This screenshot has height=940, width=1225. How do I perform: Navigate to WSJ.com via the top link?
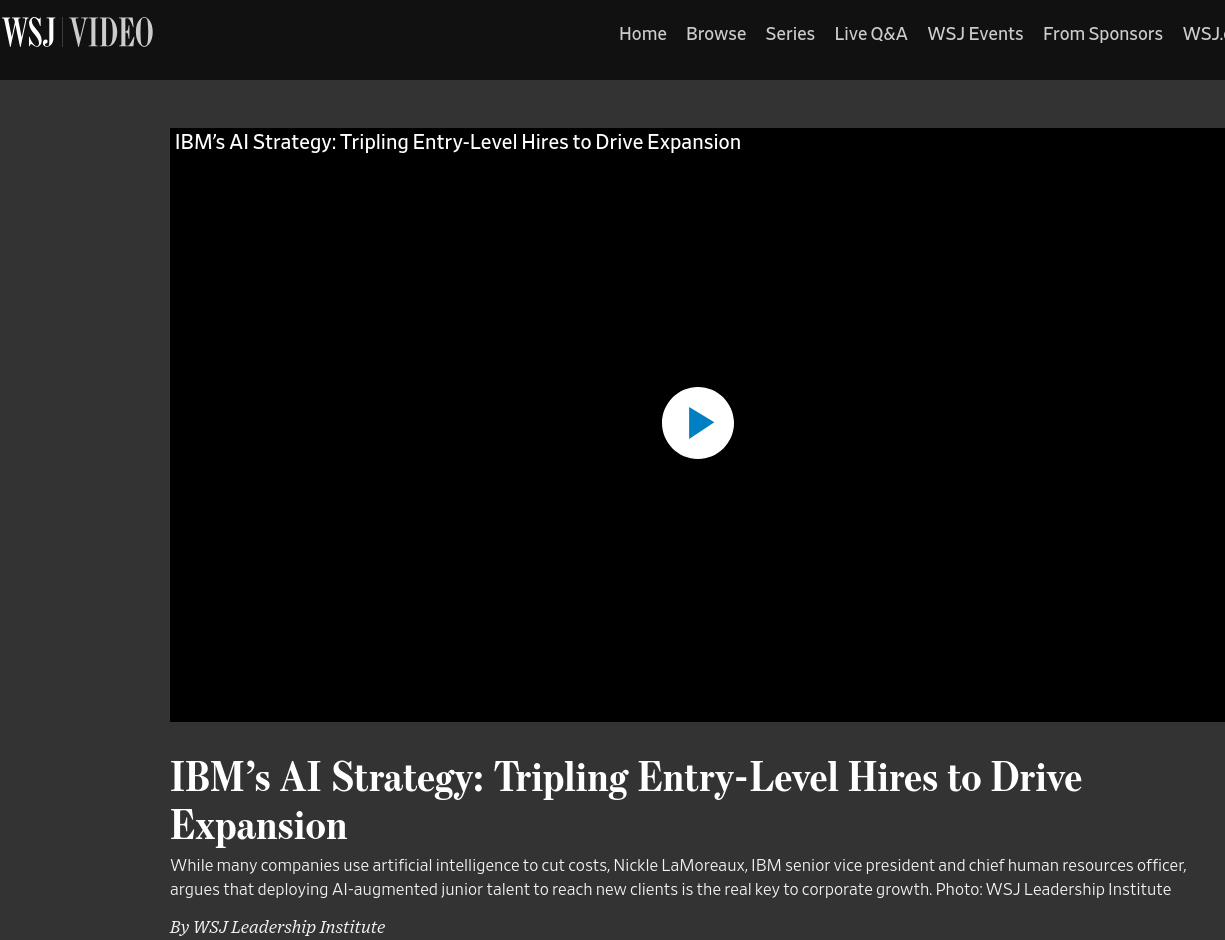pos(1203,33)
